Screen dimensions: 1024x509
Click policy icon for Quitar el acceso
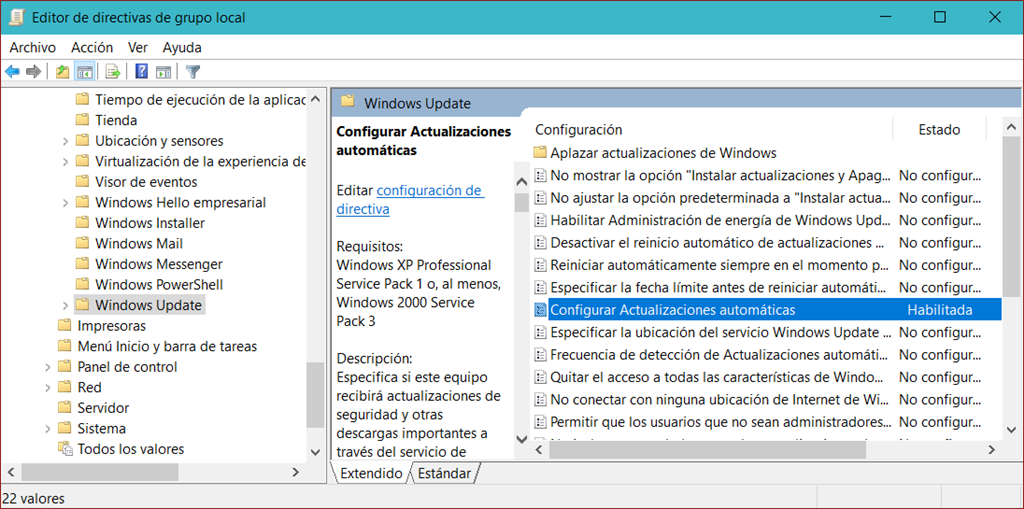coord(540,378)
